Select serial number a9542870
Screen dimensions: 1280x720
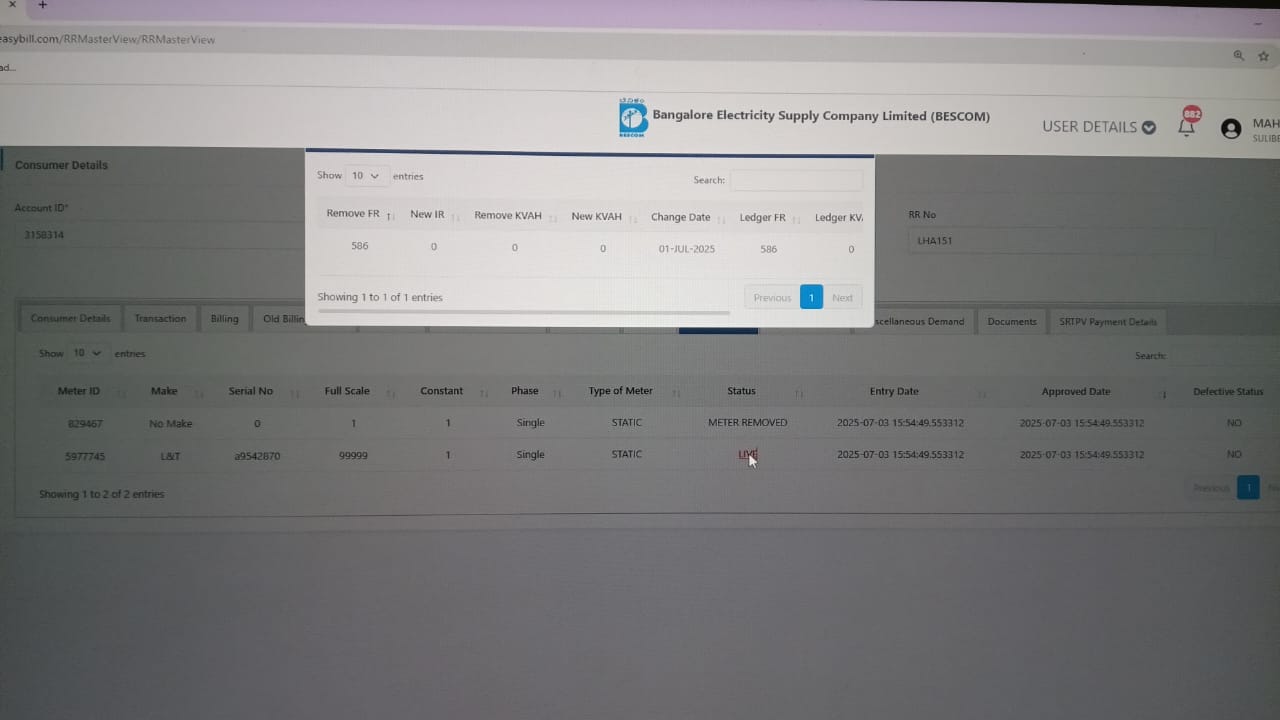(x=257, y=456)
